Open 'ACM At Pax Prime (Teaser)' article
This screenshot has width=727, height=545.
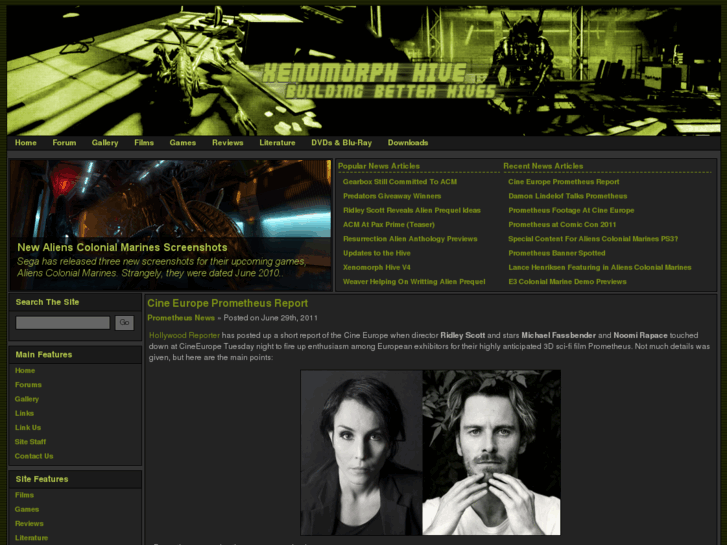(x=389, y=224)
